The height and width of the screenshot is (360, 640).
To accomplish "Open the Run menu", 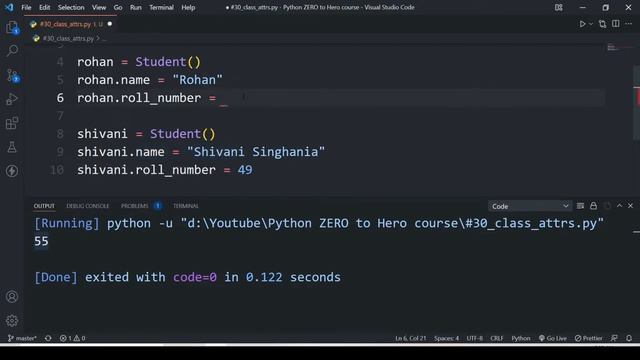I will (x=136, y=7).
